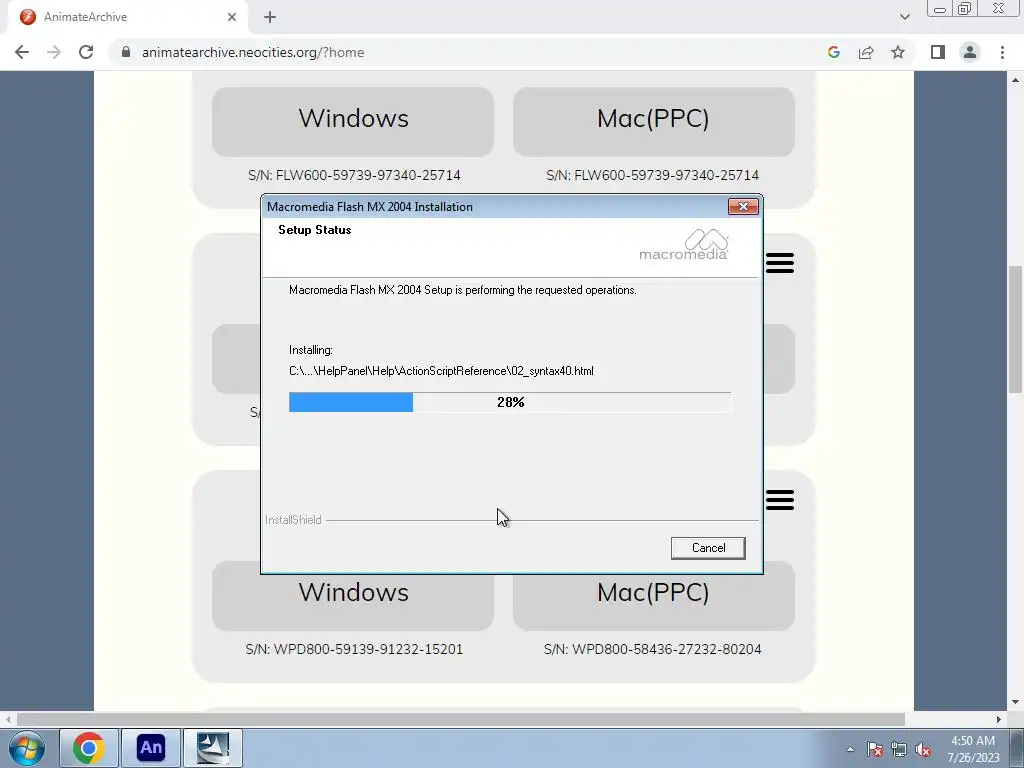Switch to the installer taskbar item

(213, 748)
